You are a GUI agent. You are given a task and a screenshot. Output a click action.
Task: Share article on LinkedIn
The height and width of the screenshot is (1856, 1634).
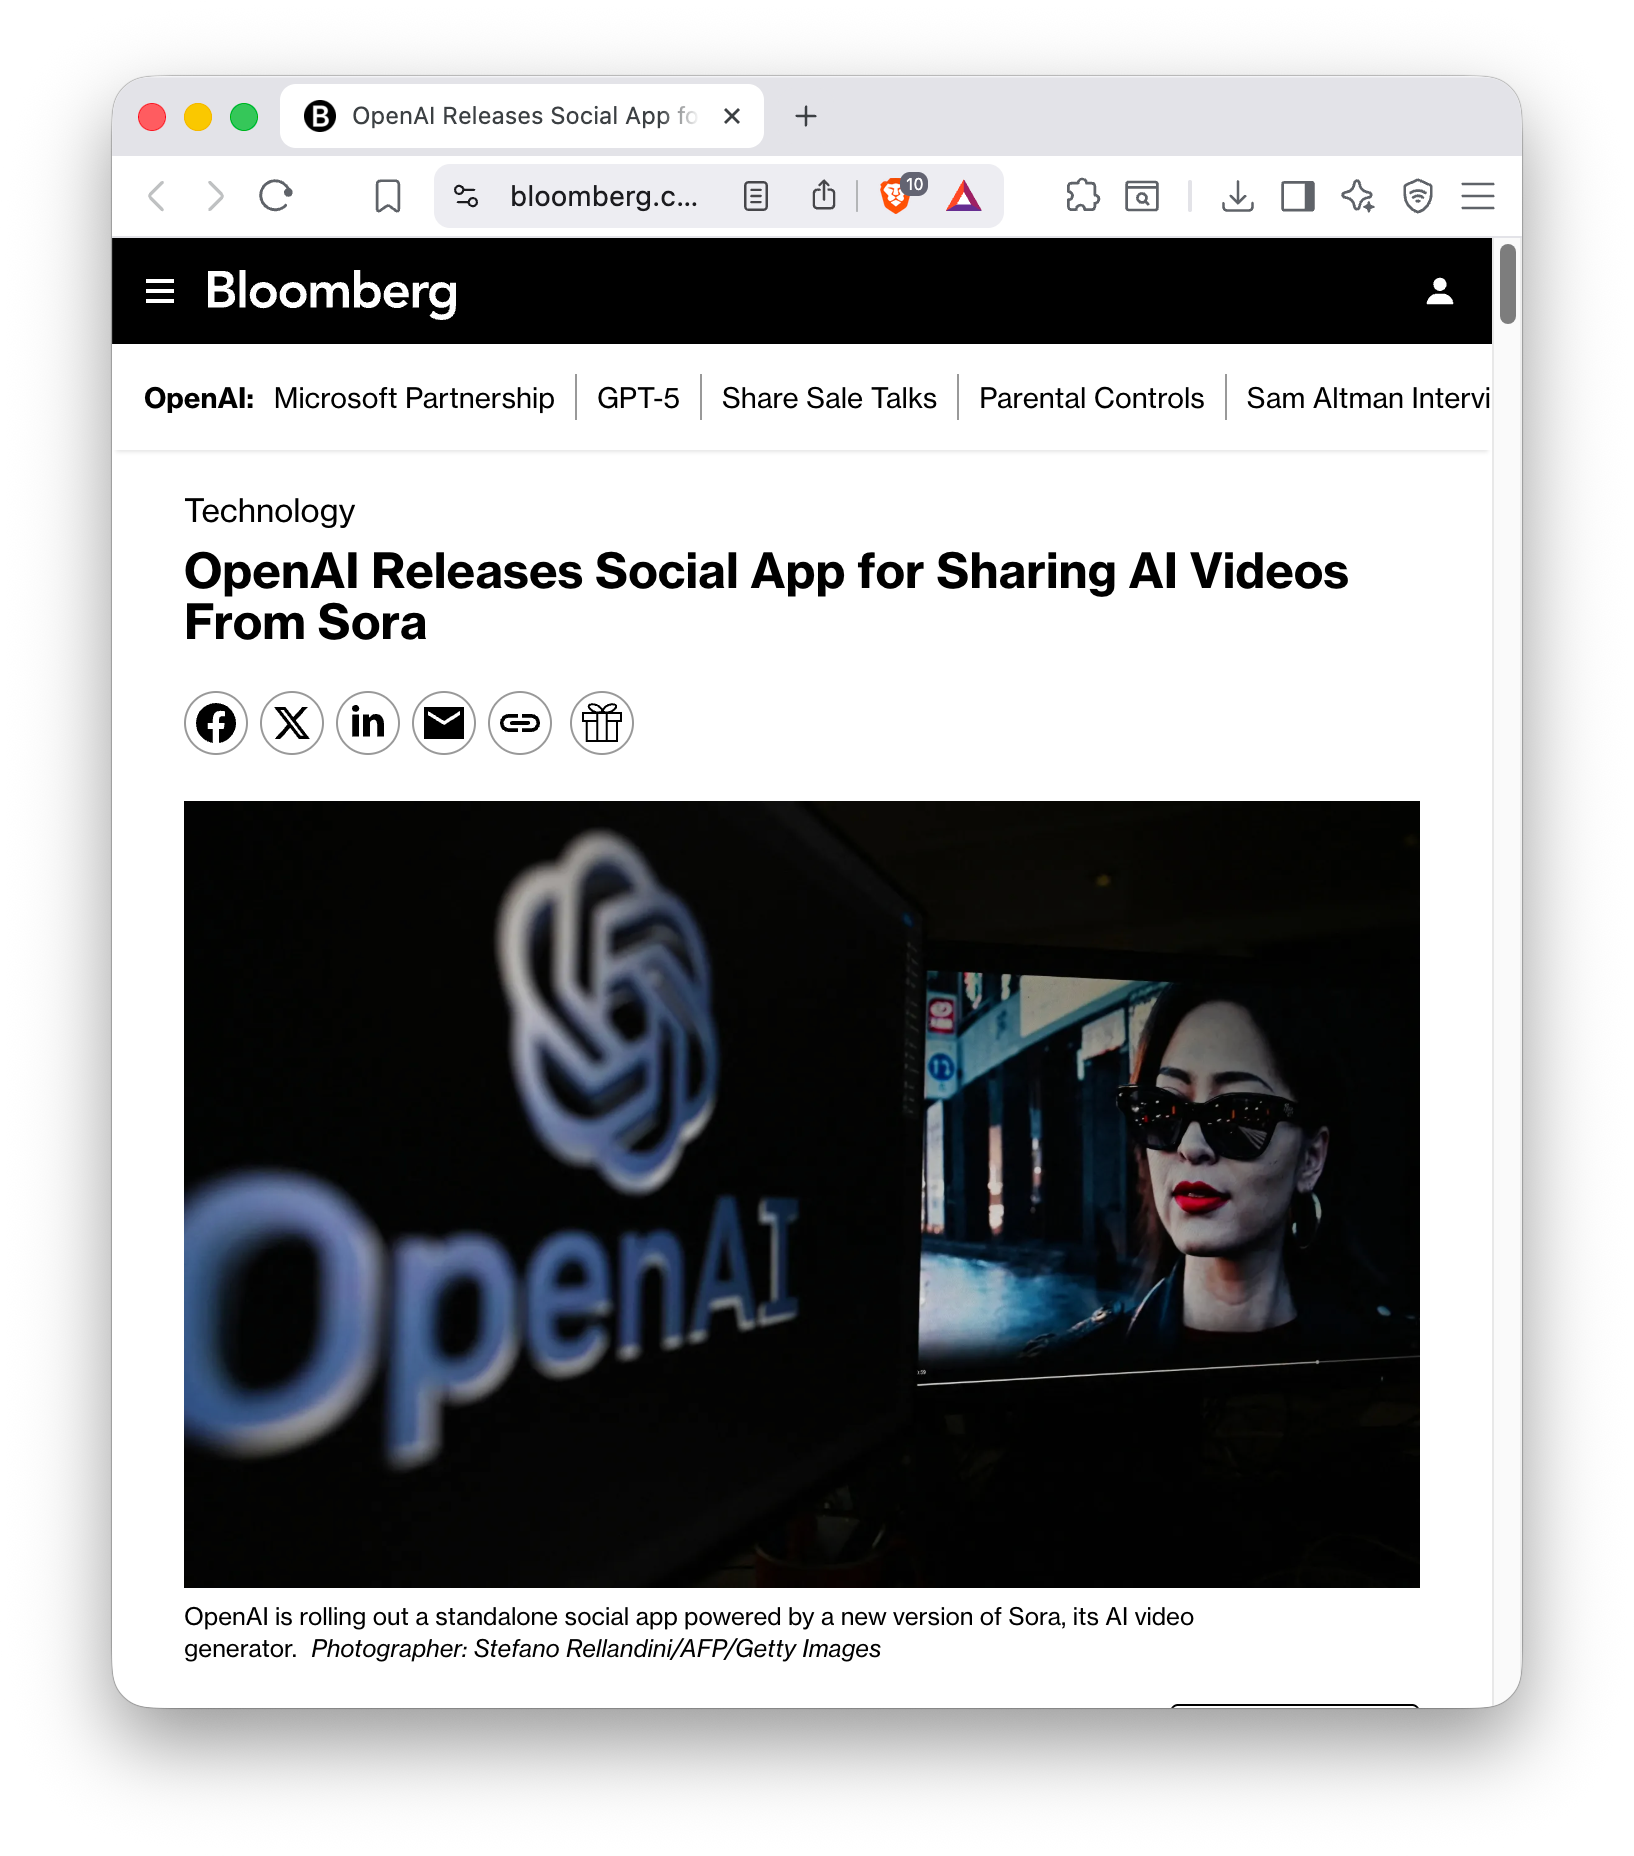coord(368,723)
